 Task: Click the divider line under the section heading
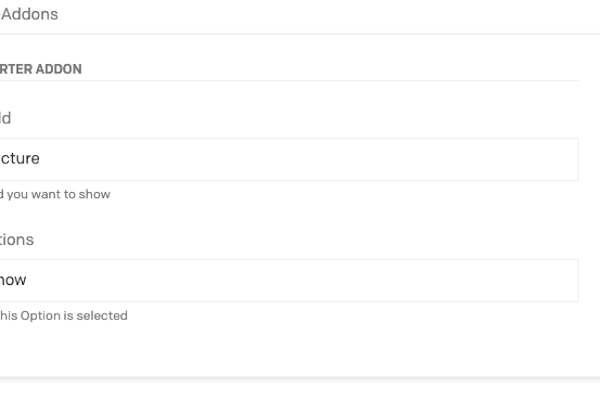coord(300,81)
